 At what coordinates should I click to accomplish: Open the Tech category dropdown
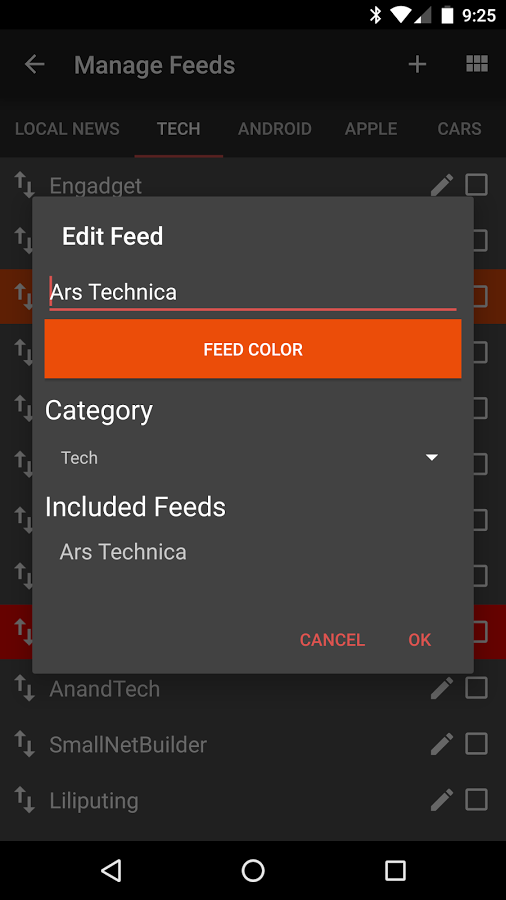[248, 457]
